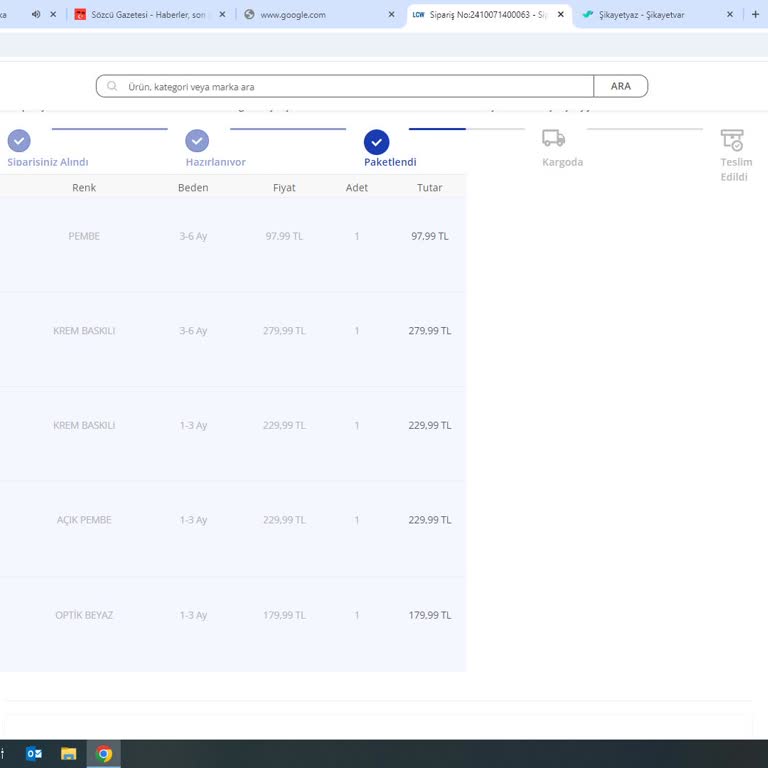This screenshot has width=768, height=768.
Task: Click the Teslim Edildi package icon
Action: click(732, 140)
